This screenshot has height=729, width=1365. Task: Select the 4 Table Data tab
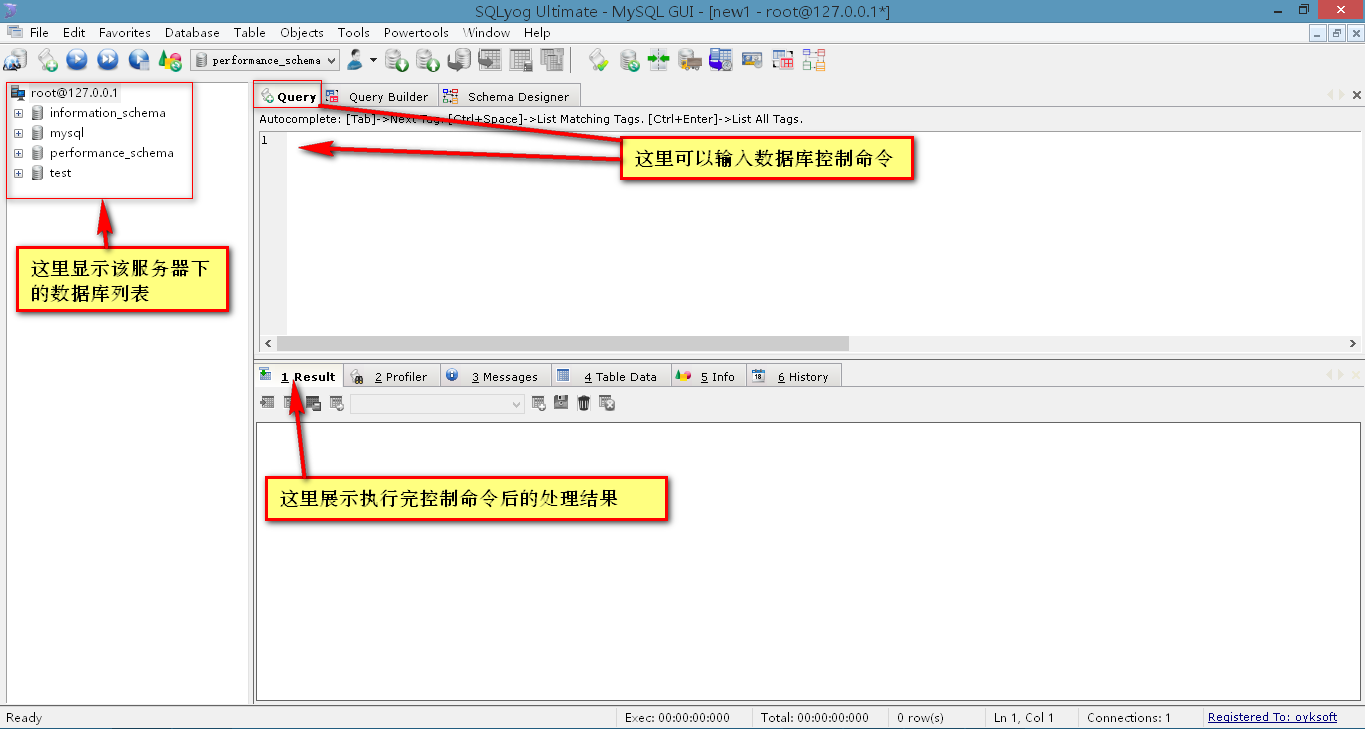[x=610, y=376]
